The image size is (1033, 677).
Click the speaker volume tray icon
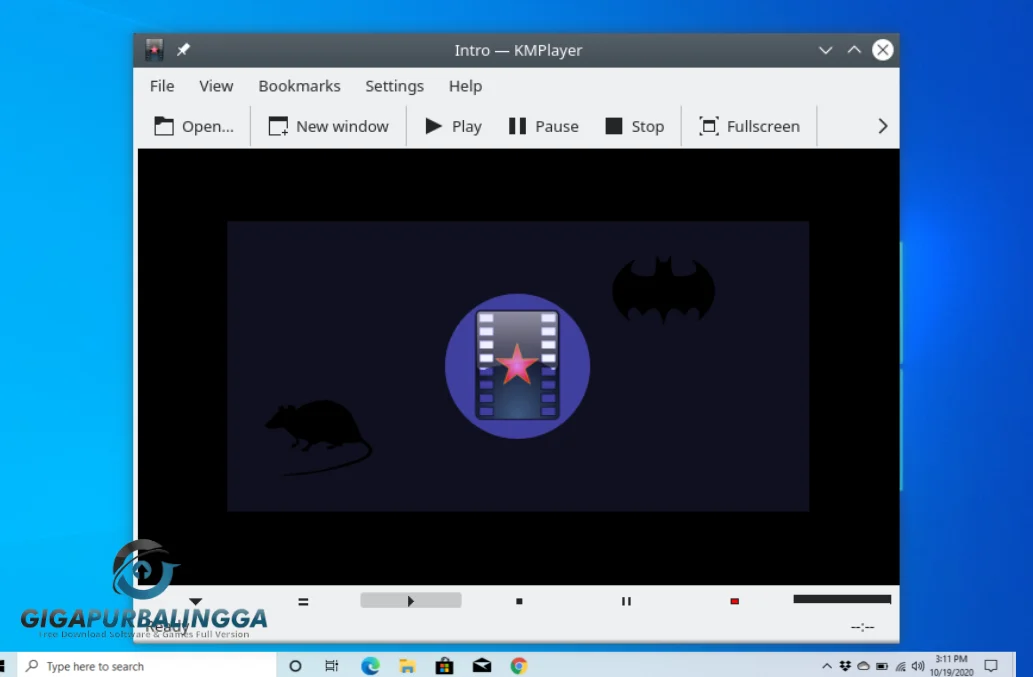click(918, 666)
